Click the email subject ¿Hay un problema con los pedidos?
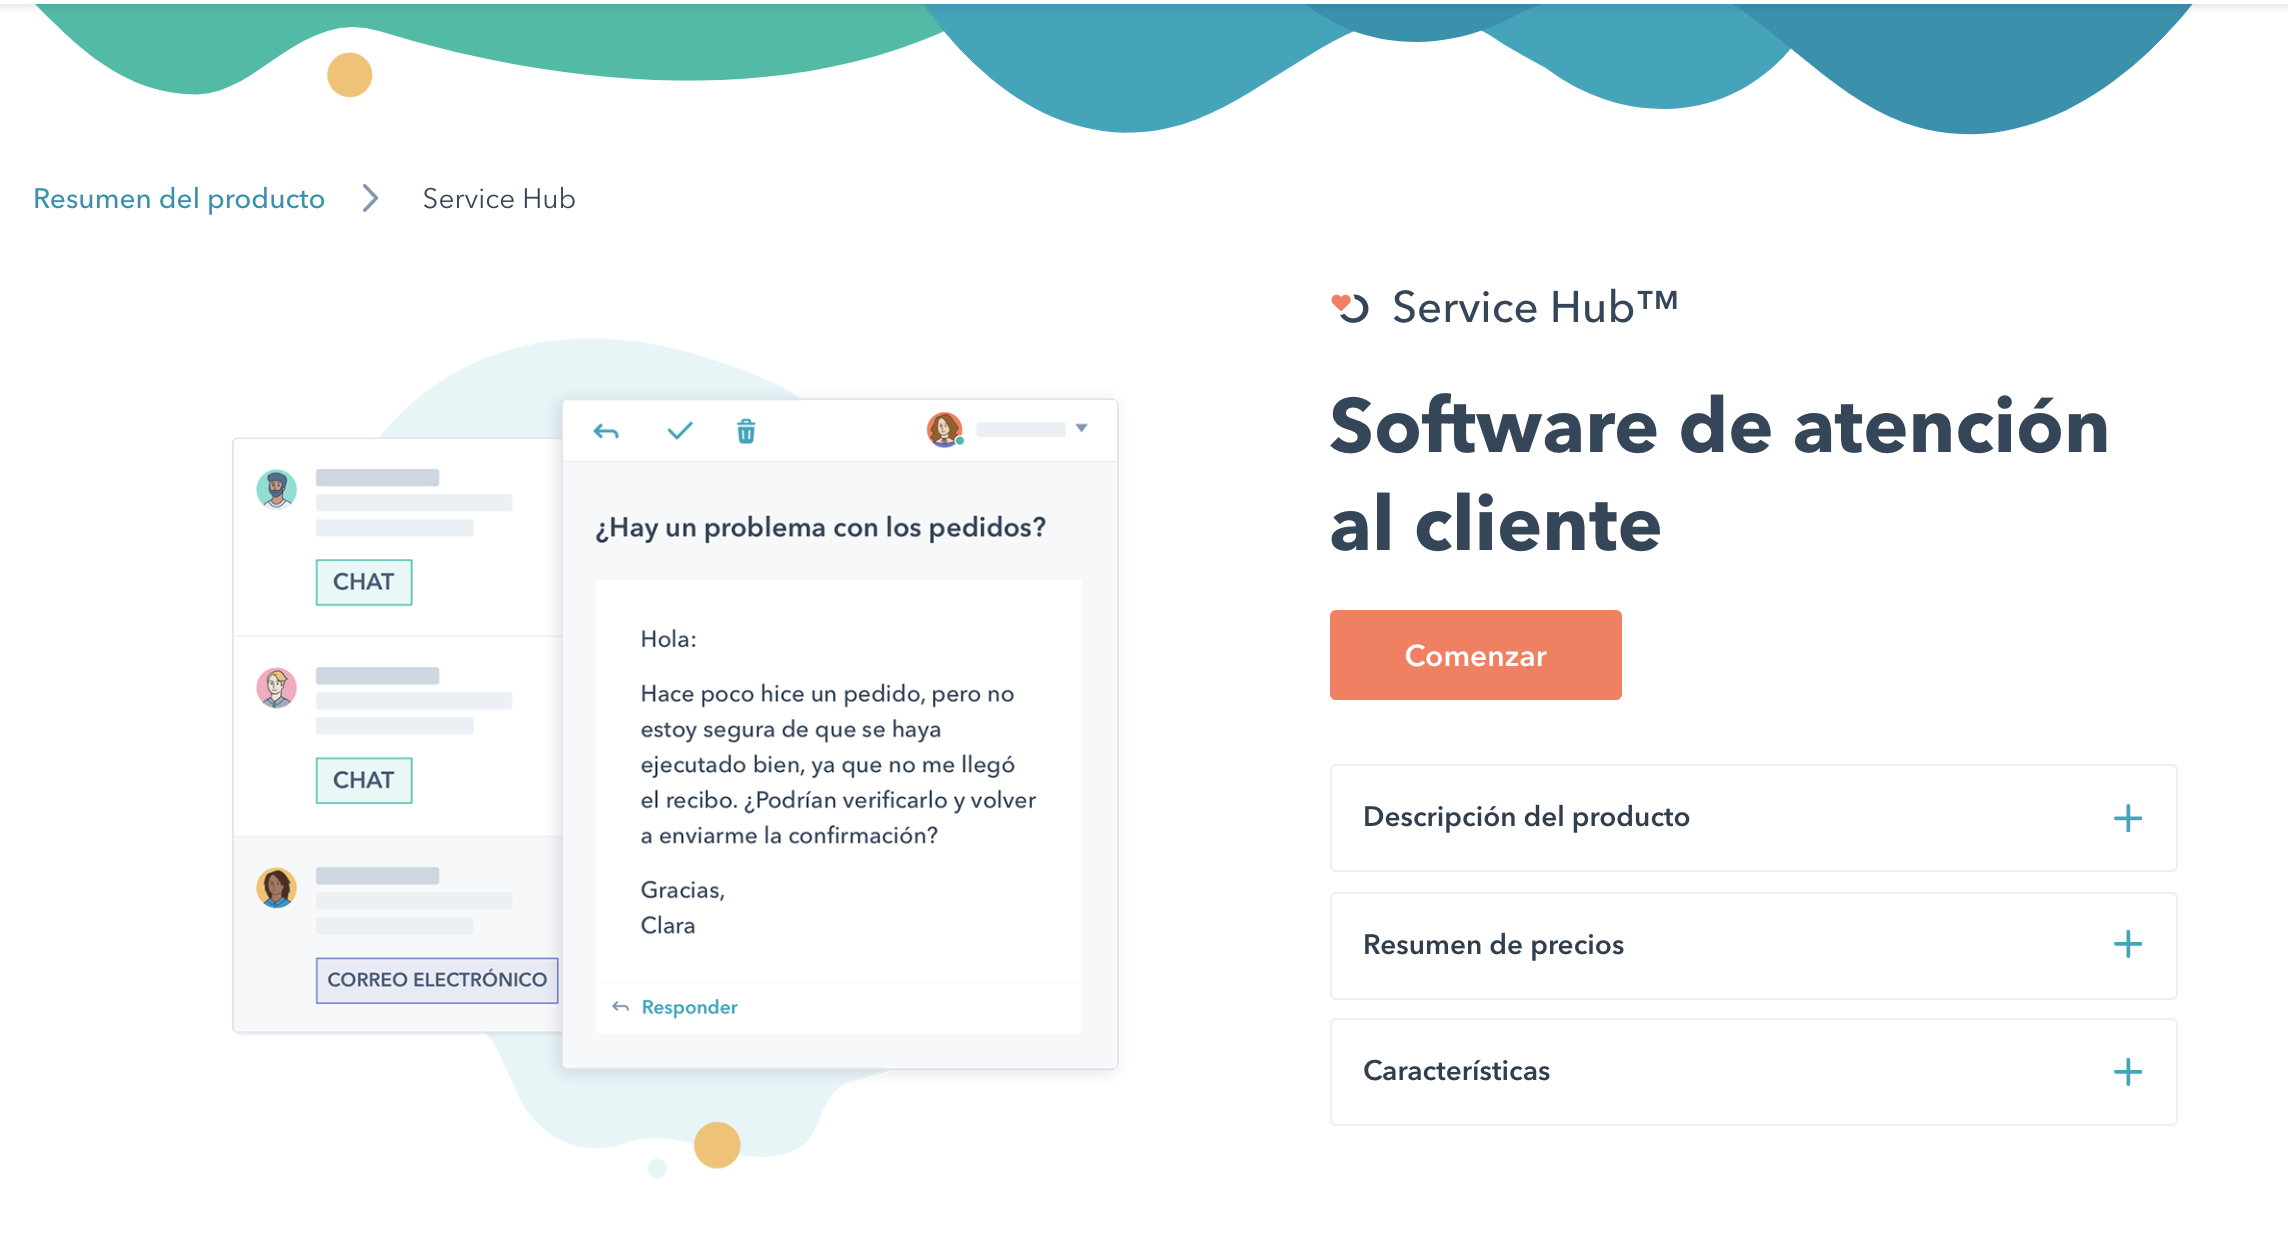 tap(820, 528)
